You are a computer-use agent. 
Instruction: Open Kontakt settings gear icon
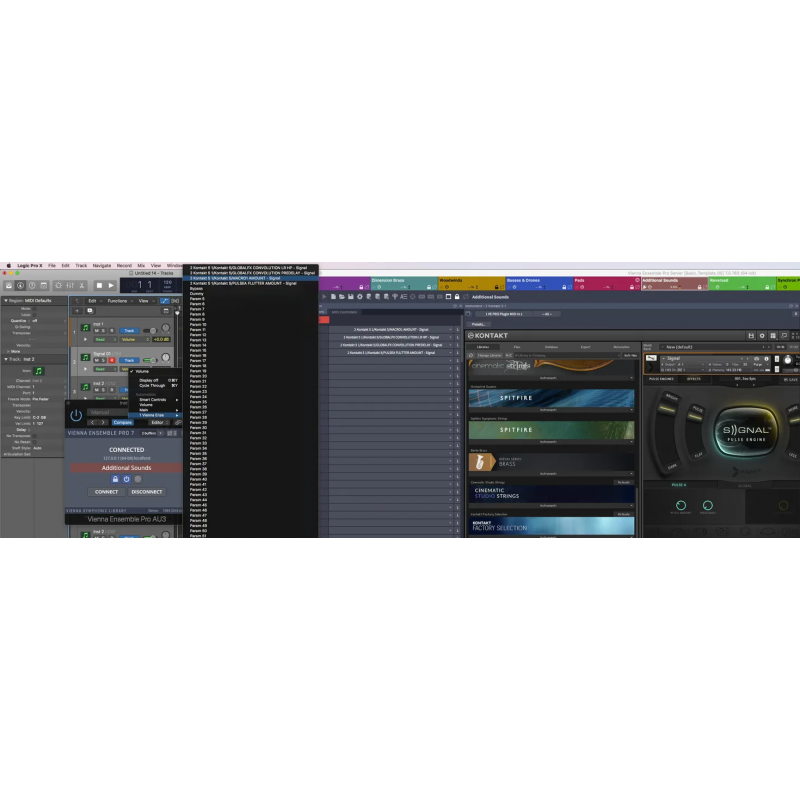click(x=762, y=335)
